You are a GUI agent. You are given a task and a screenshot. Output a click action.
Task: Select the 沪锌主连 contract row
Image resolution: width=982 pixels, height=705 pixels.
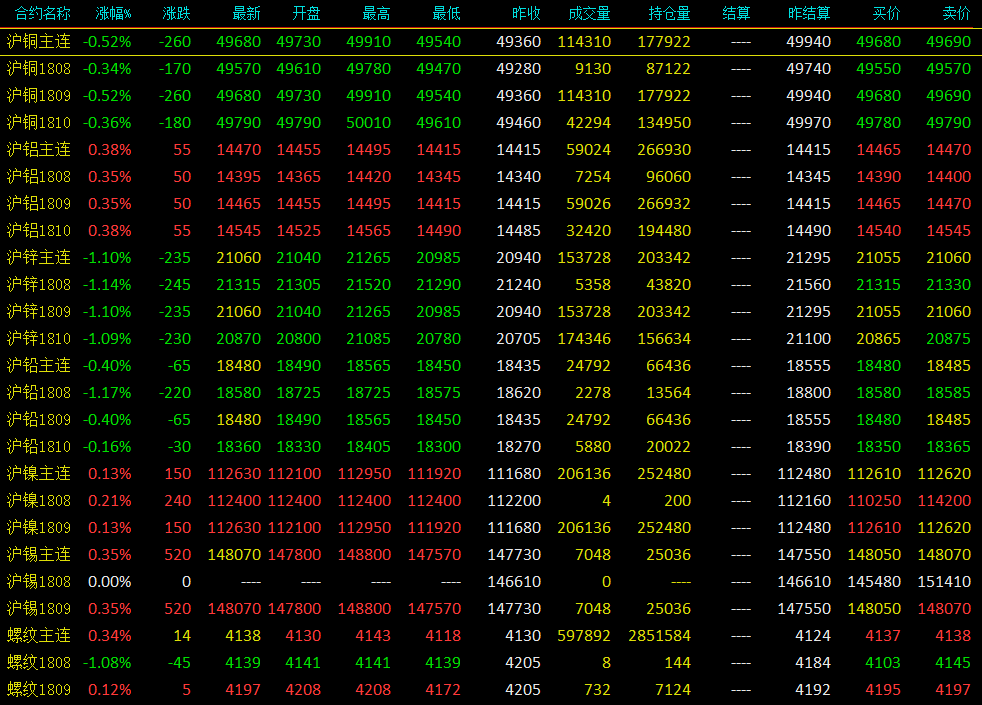pos(491,257)
